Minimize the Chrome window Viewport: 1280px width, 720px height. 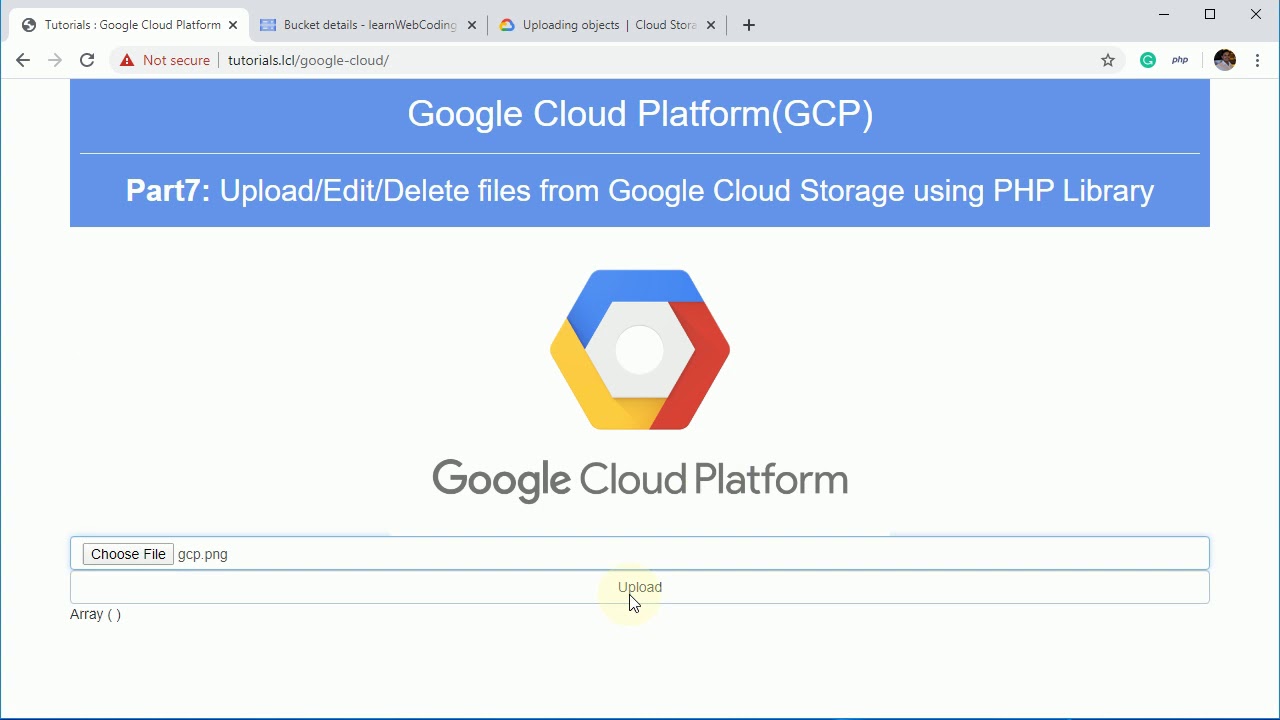1164,14
